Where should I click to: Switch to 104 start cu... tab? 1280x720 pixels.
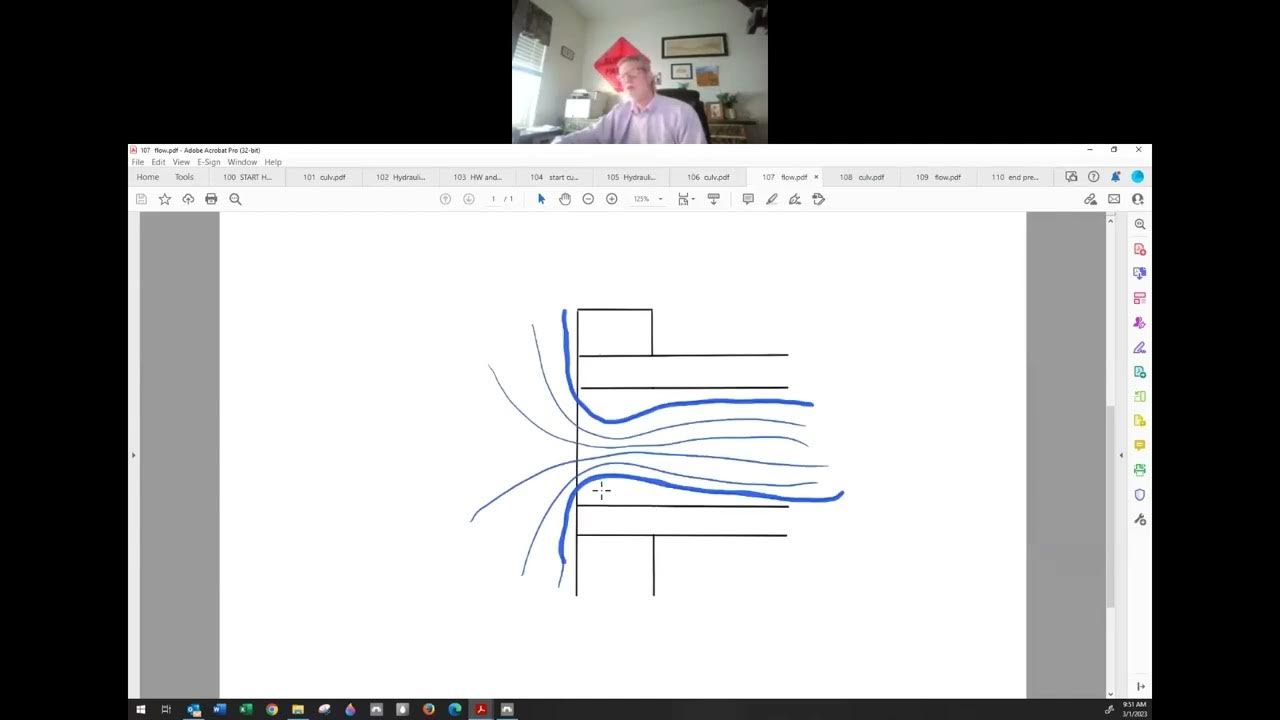point(554,177)
